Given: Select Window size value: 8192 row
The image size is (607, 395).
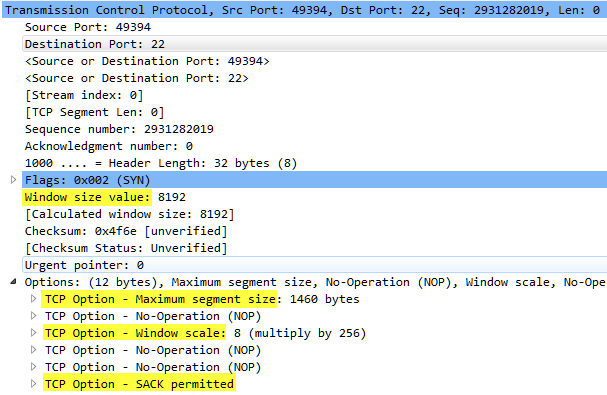Looking at the screenshot, I should click(105, 197).
